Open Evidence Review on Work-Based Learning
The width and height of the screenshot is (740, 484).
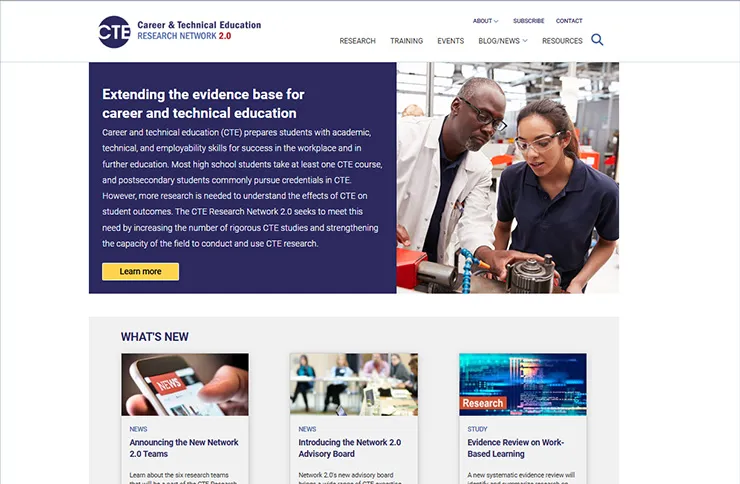pos(516,448)
